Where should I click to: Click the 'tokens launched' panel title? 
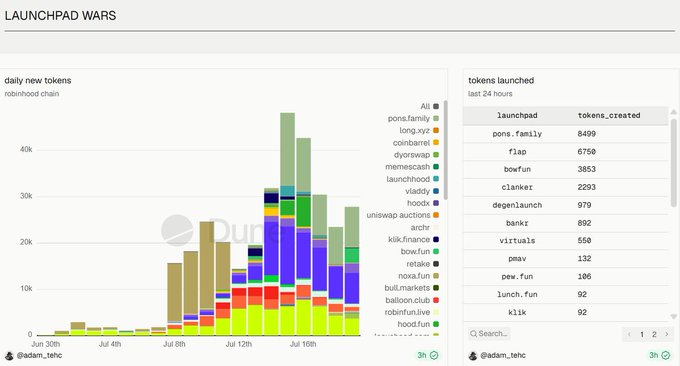point(501,81)
